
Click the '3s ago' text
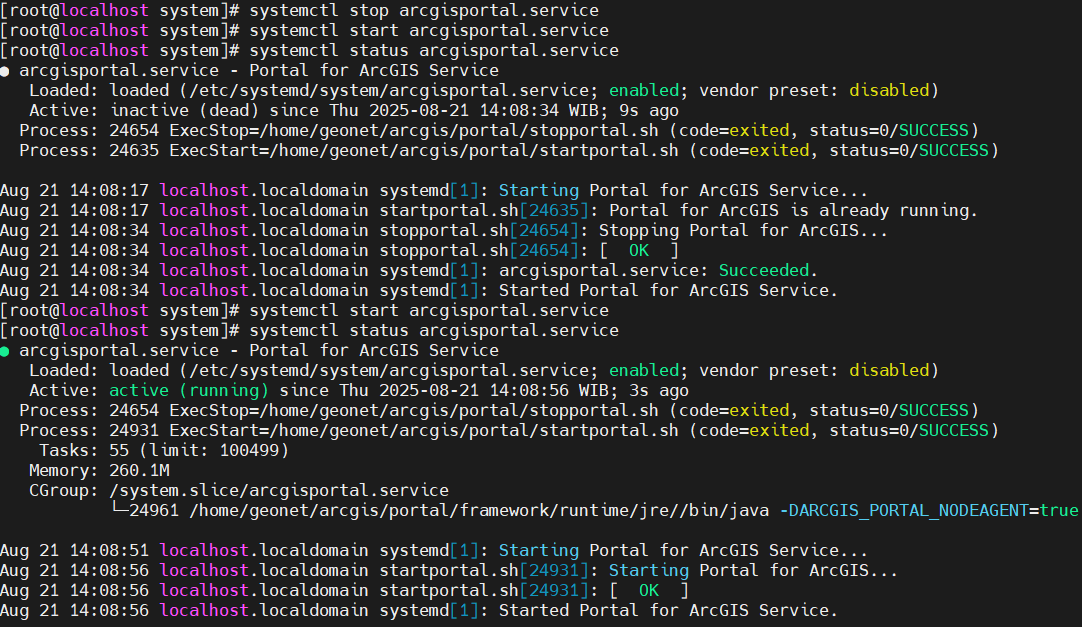click(659, 390)
